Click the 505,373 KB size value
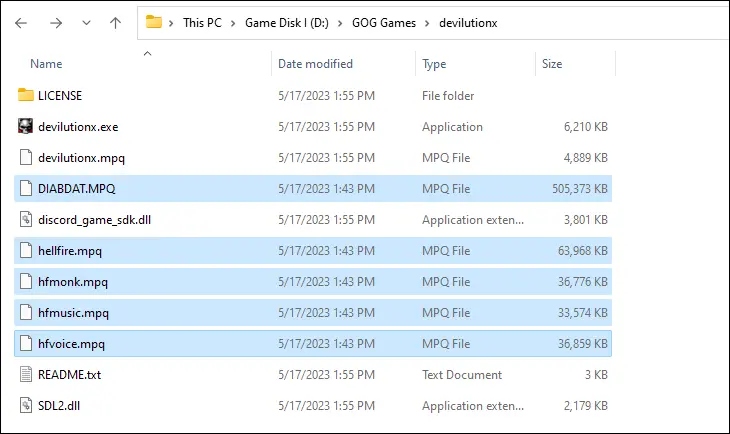Screen dimensions: 730x434 580,189
